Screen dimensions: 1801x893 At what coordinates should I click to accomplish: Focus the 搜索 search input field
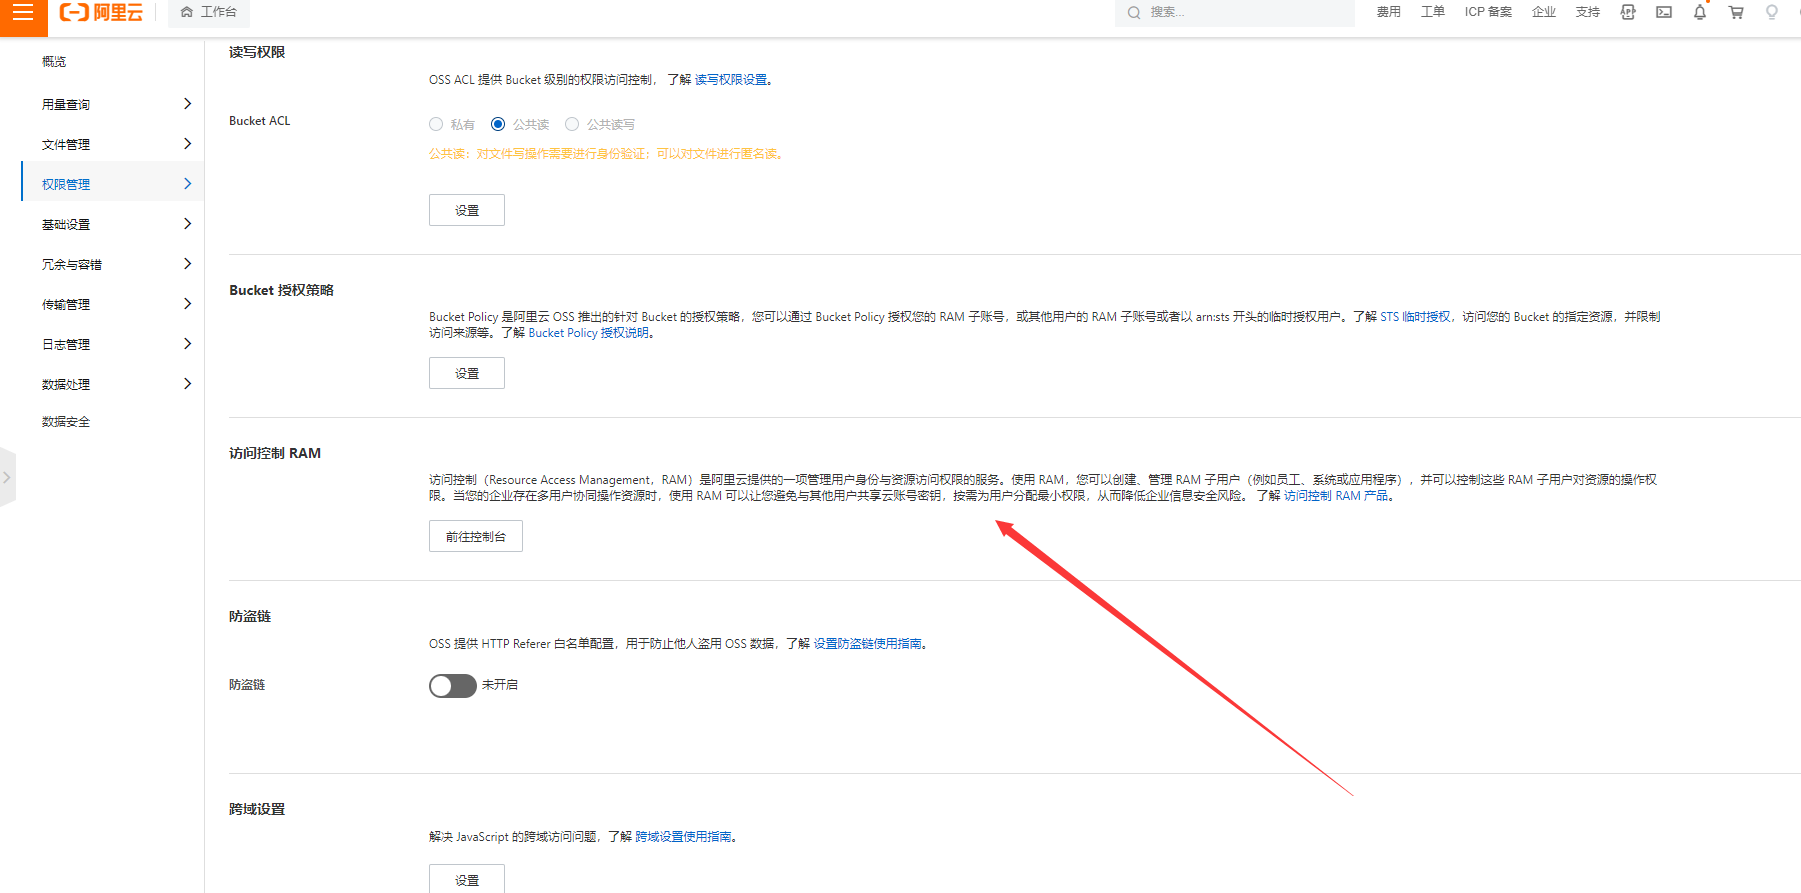click(x=1235, y=13)
